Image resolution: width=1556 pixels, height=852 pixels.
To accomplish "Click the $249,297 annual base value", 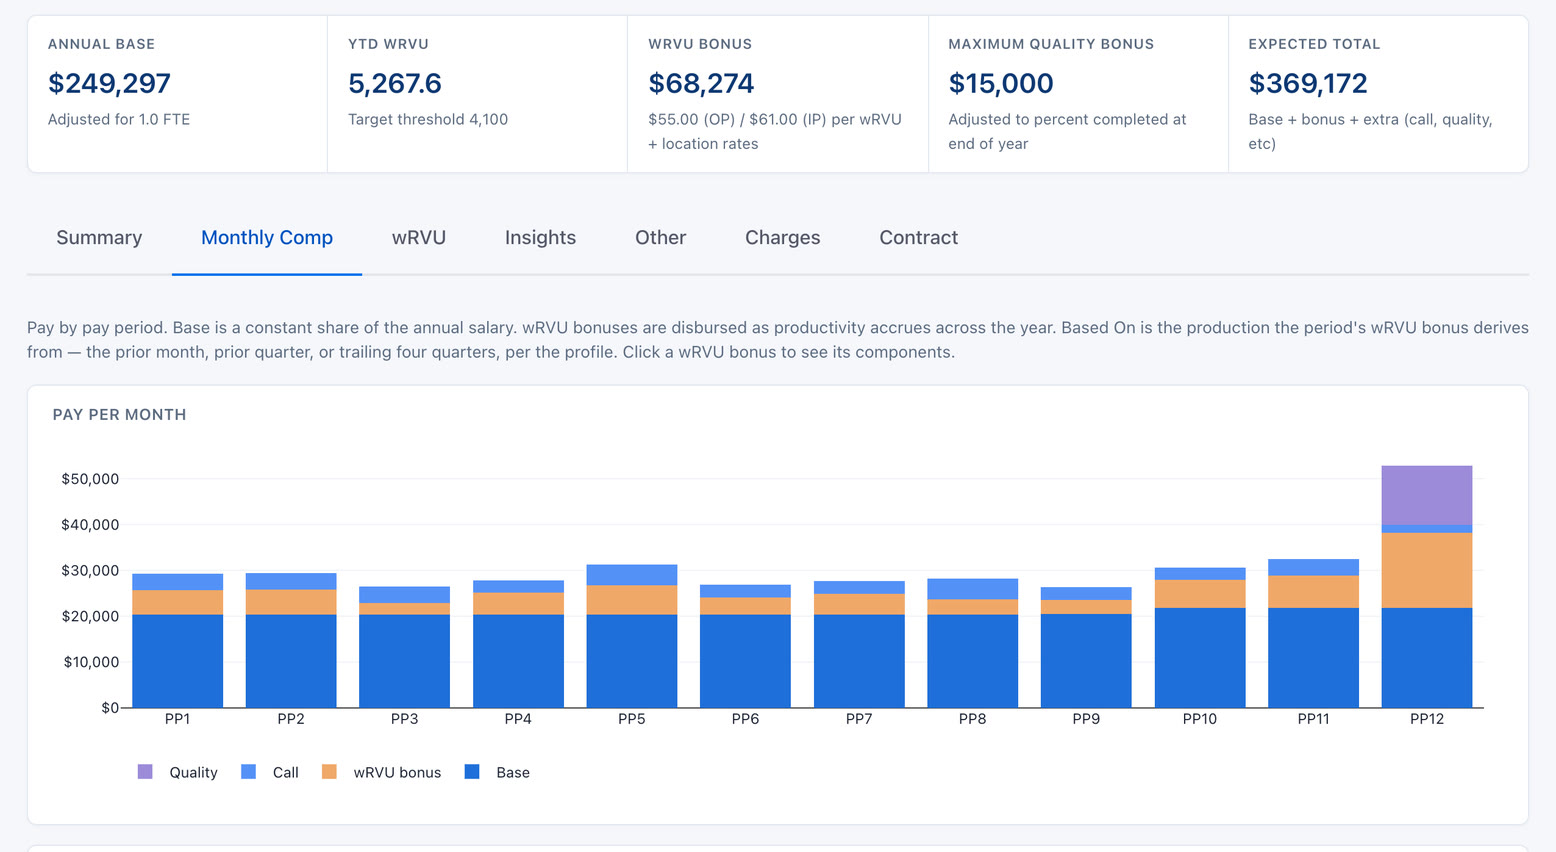I will [110, 84].
